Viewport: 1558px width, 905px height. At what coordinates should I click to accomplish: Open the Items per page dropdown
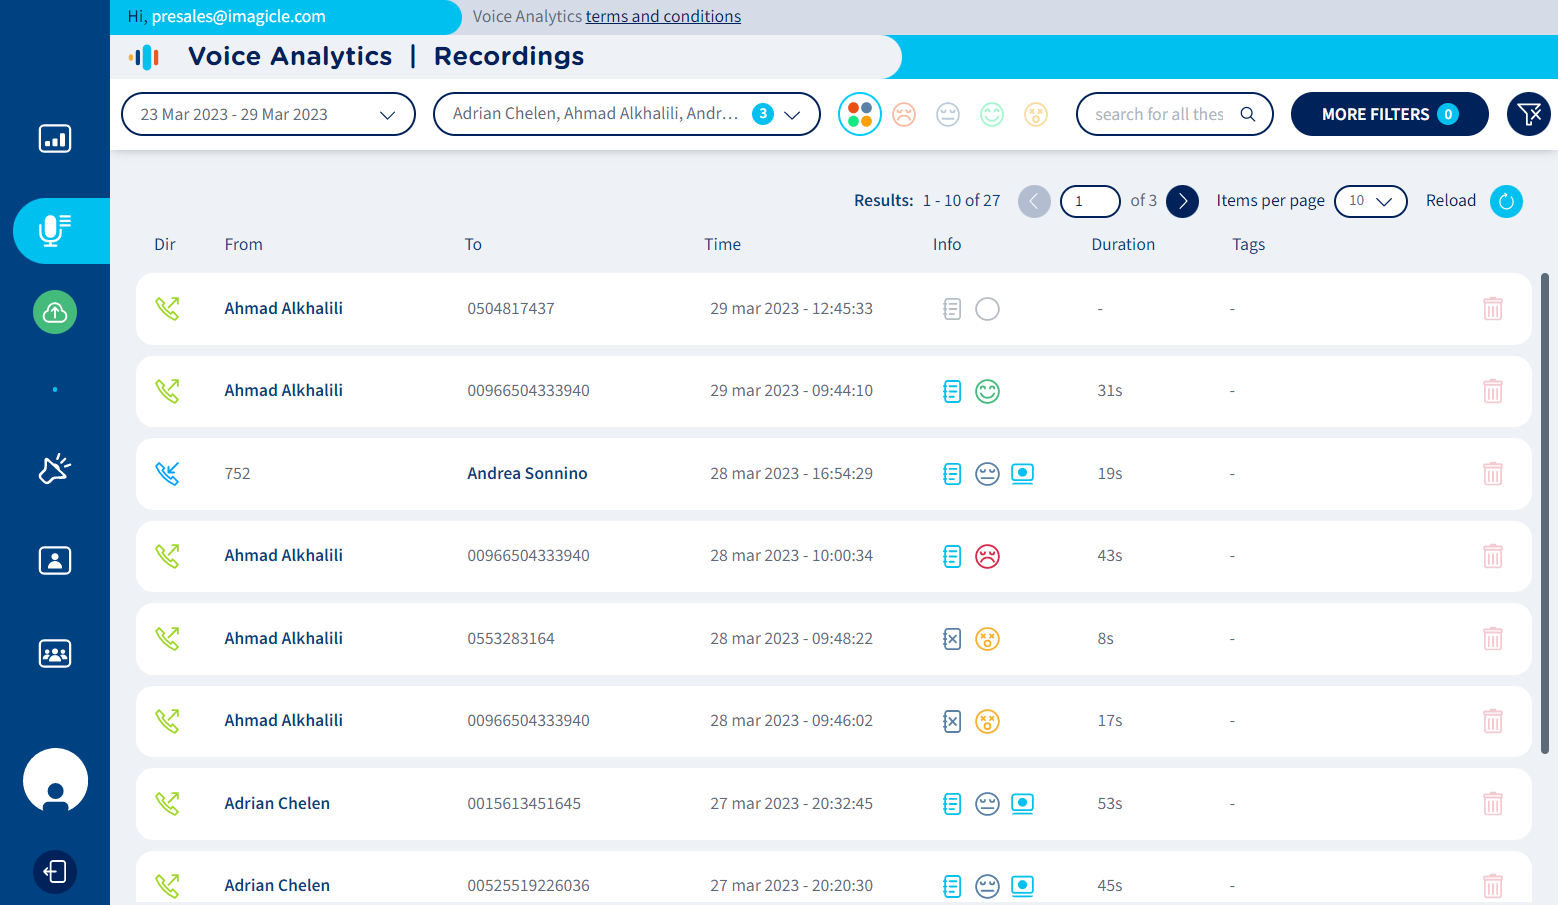(x=1370, y=201)
